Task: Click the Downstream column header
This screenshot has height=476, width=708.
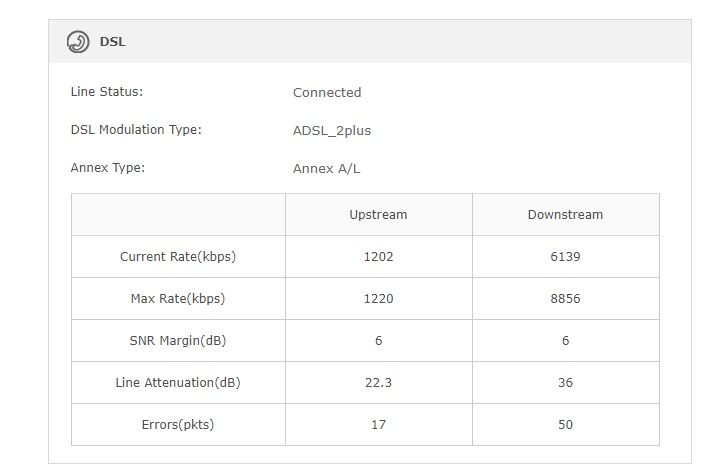Action: [x=565, y=215]
